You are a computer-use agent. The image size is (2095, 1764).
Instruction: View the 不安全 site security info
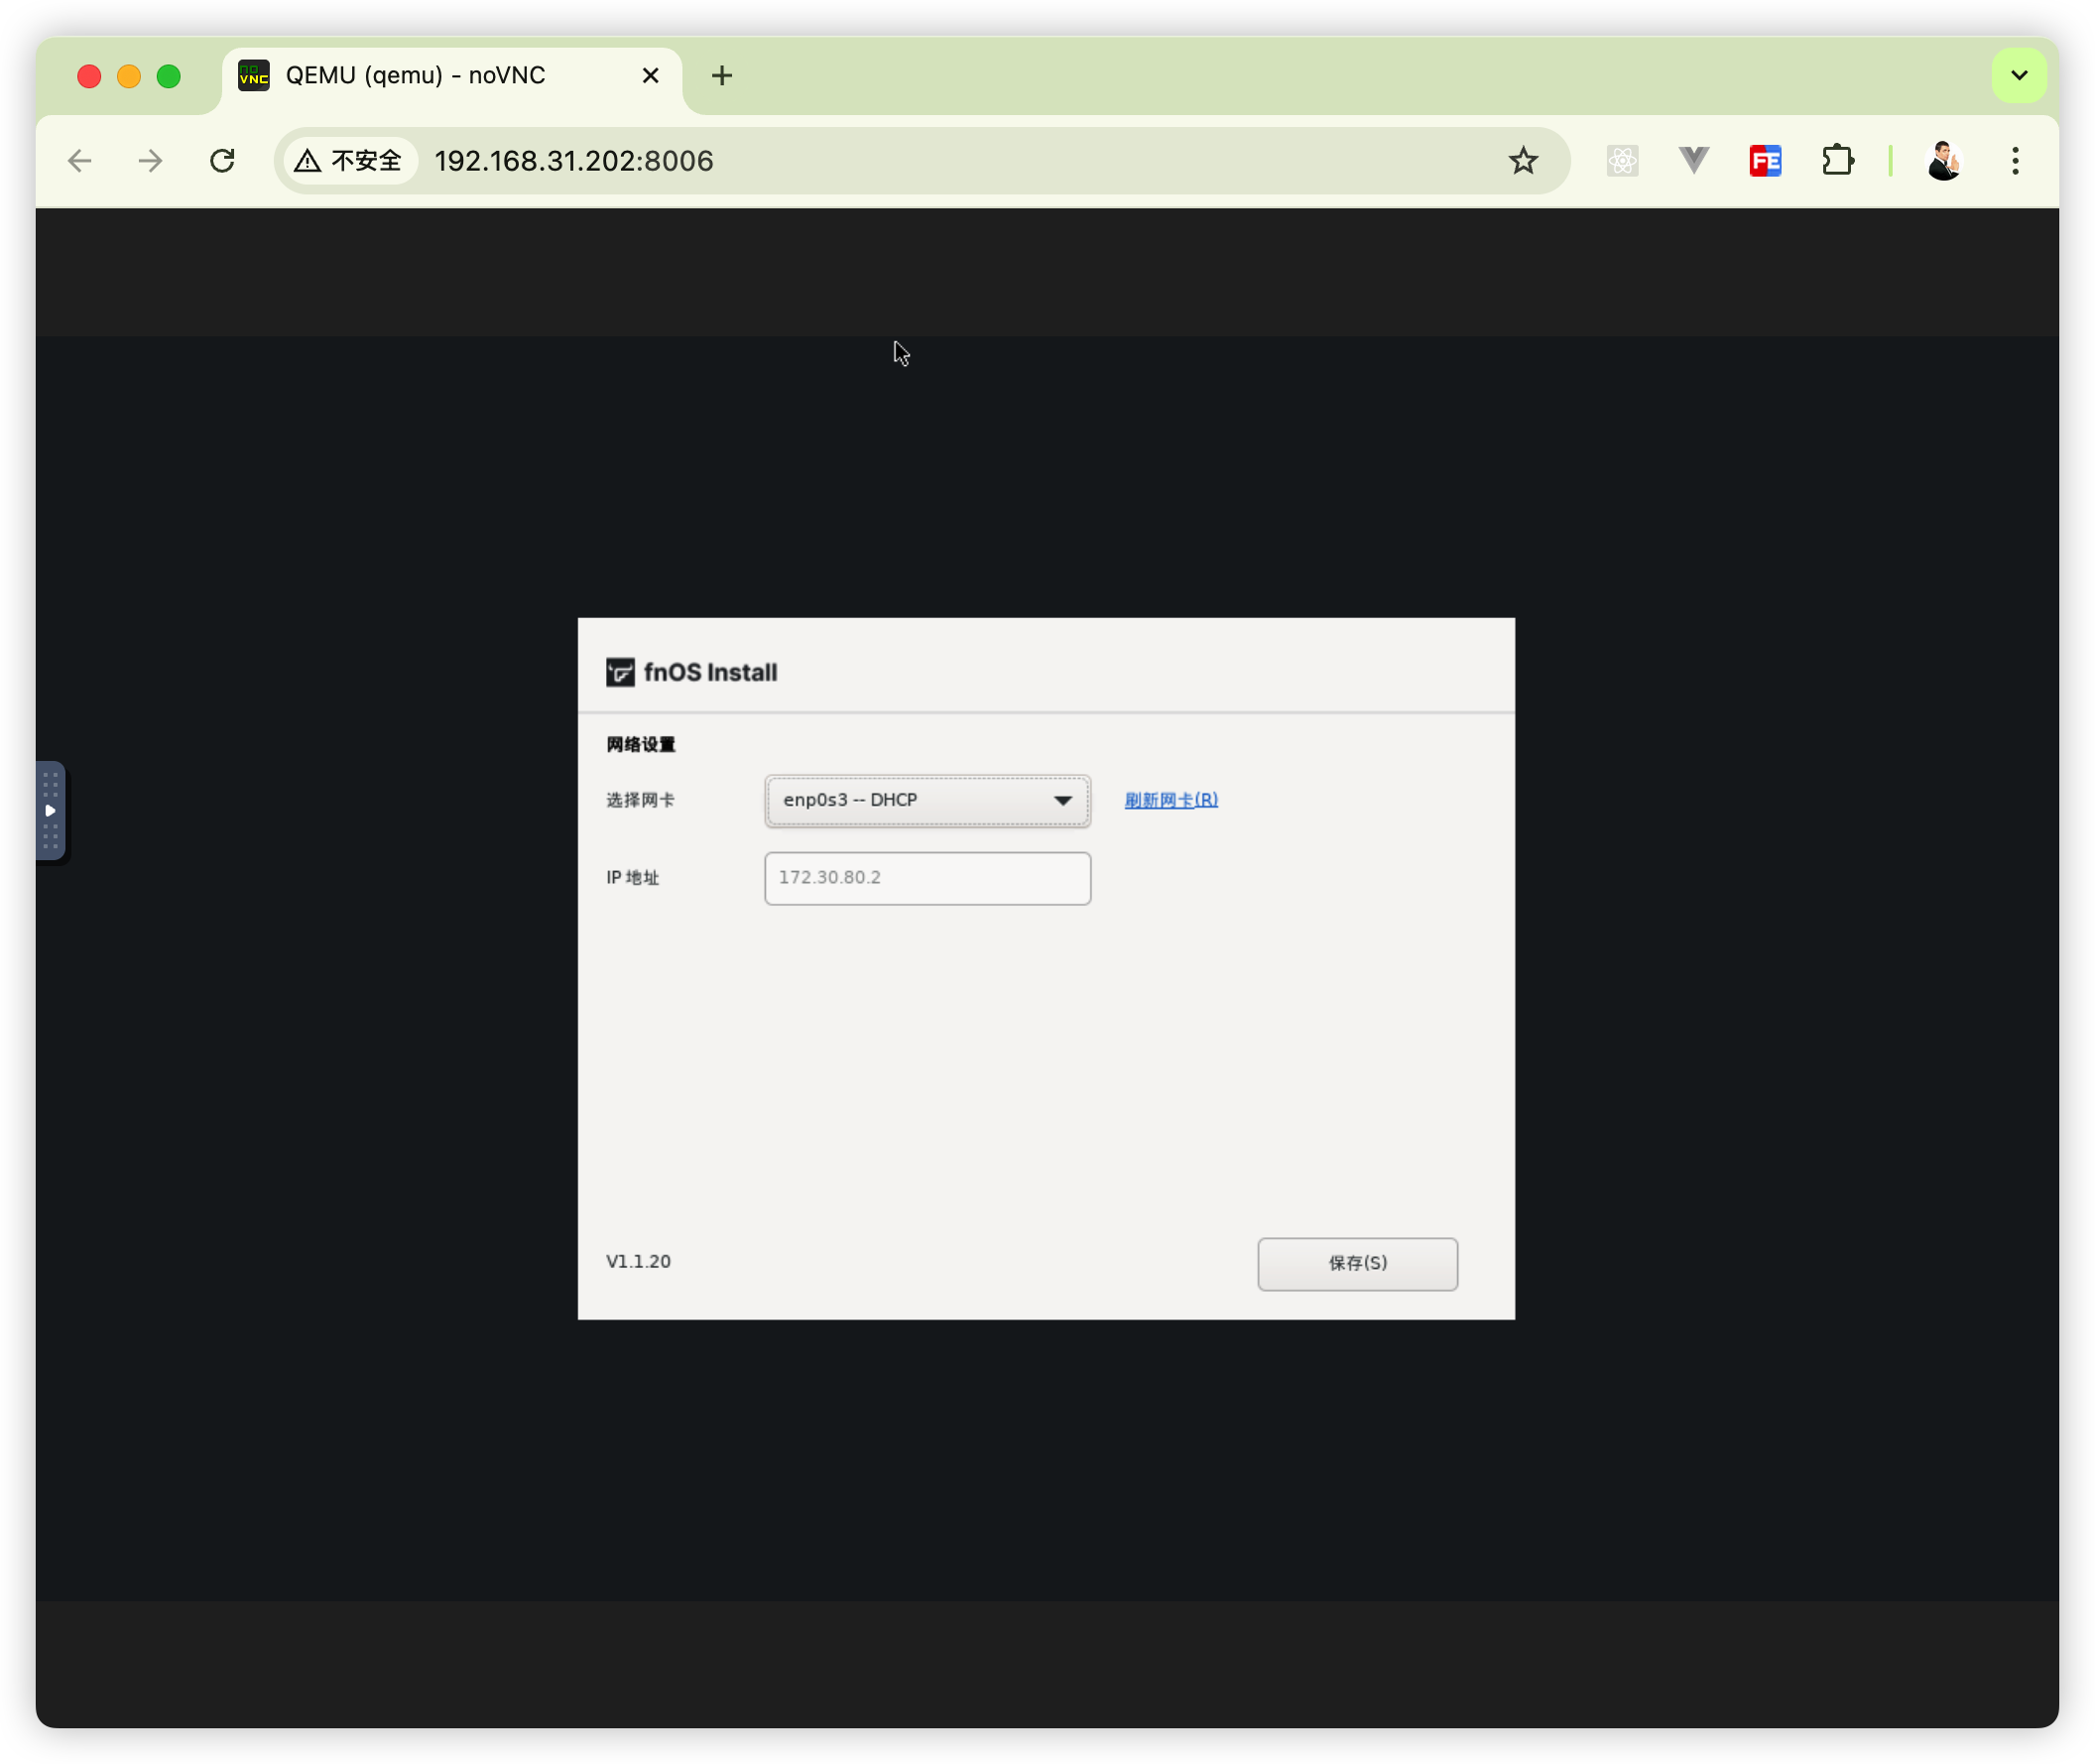pos(350,161)
